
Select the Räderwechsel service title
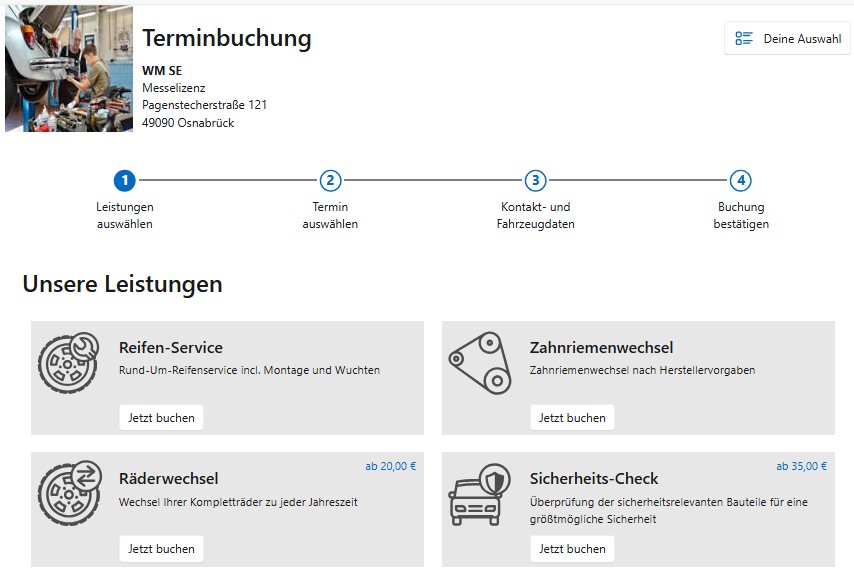point(168,479)
